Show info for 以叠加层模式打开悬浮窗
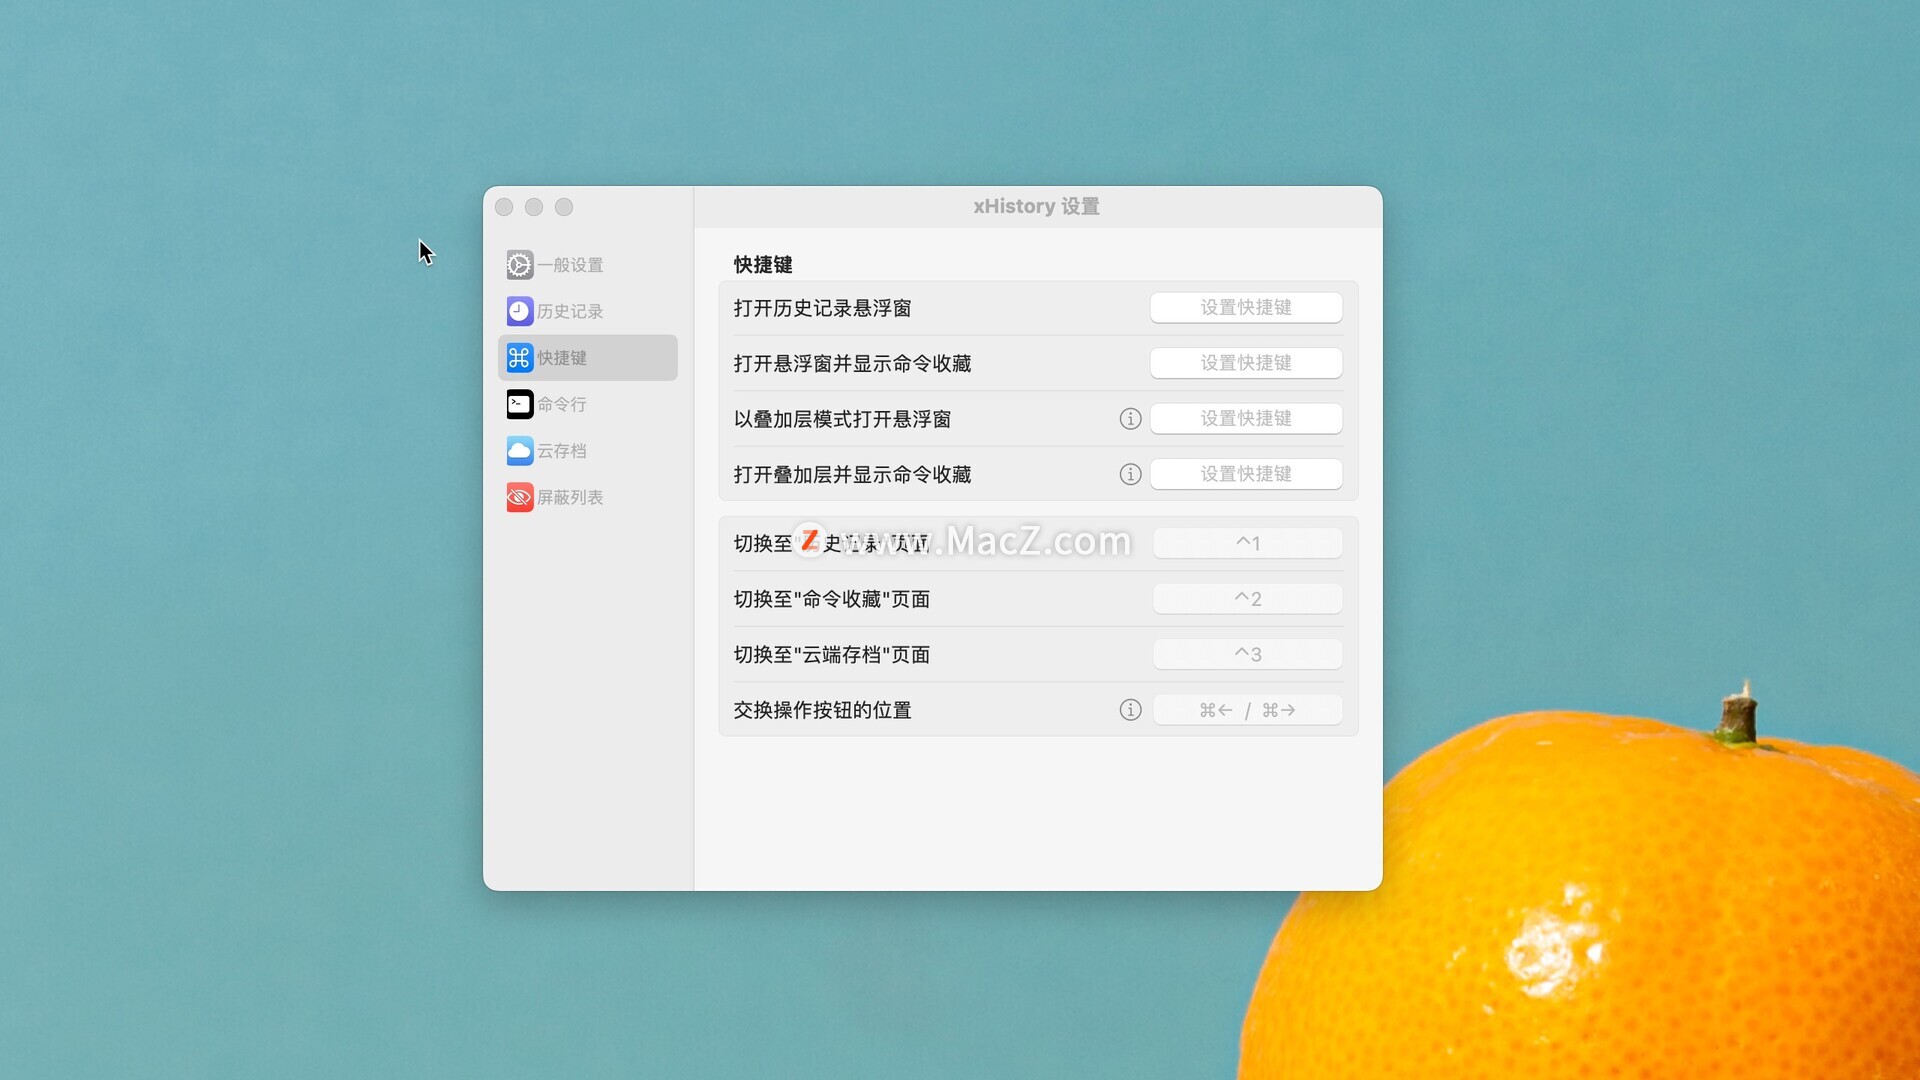This screenshot has height=1080, width=1920. [1130, 419]
